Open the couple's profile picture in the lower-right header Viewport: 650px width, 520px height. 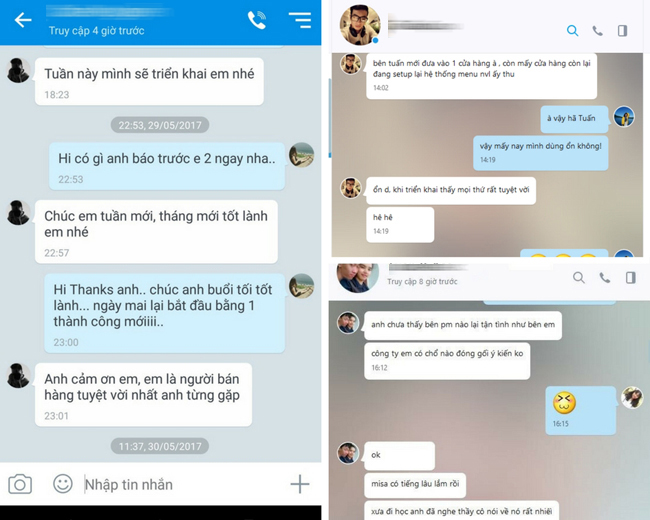coord(357,277)
